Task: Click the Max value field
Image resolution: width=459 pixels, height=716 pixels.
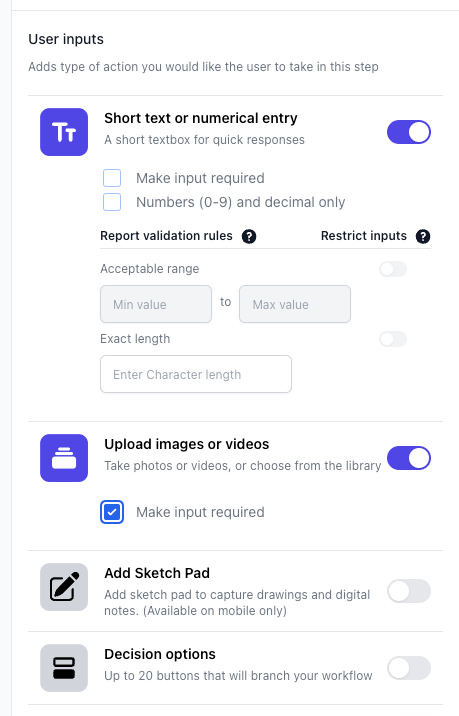Action: (x=295, y=304)
